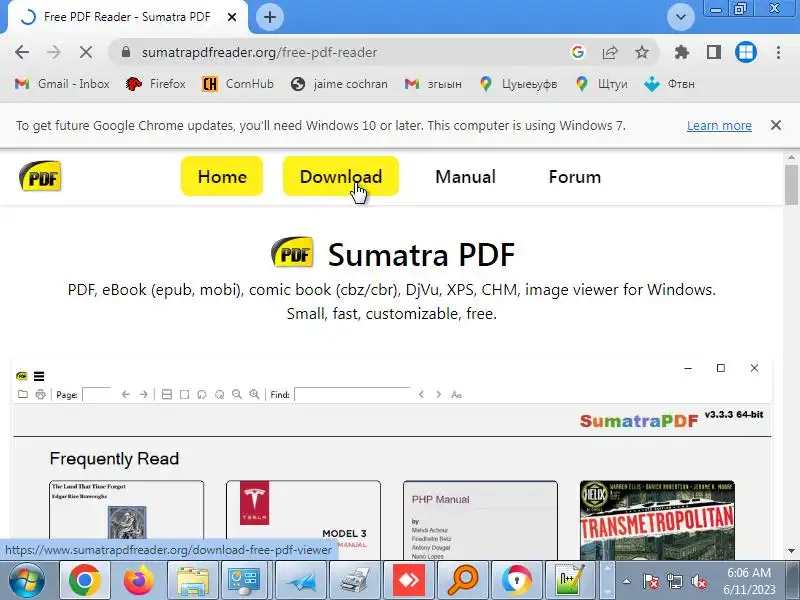Open the згыын bookmark
This screenshot has height=600, width=800.
click(x=433, y=84)
